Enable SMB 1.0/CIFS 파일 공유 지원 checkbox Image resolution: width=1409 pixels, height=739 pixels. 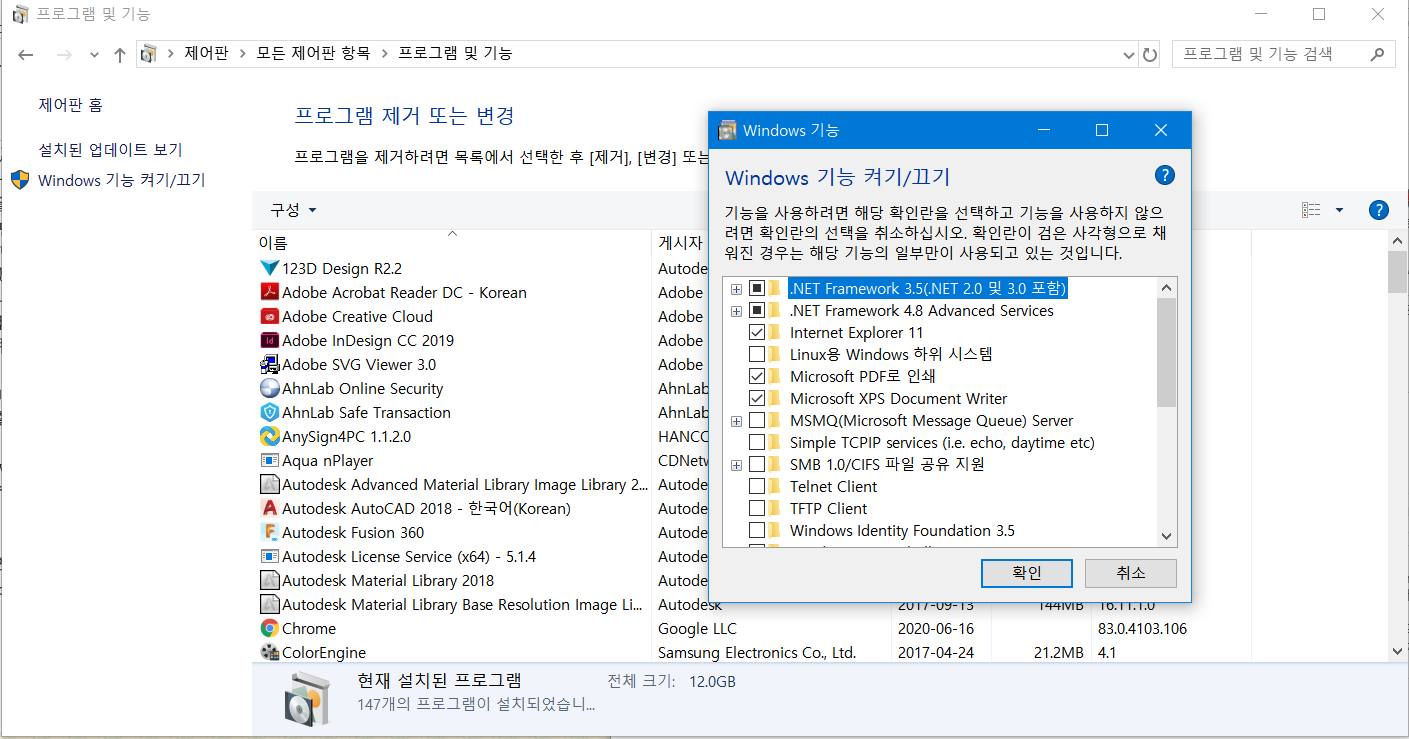coord(757,465)
